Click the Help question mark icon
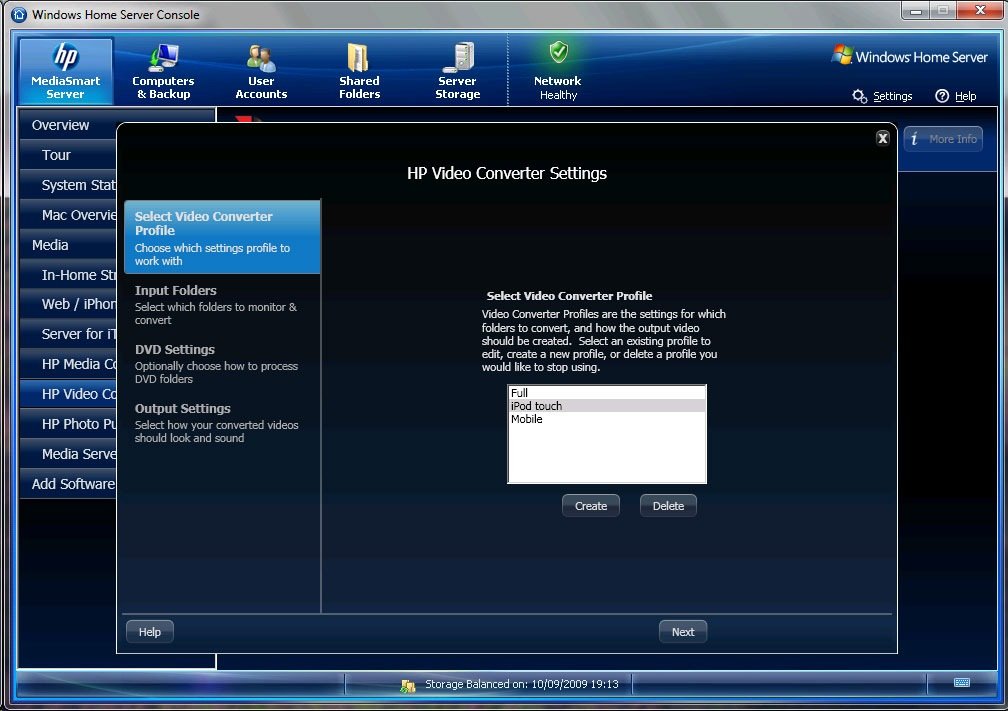1008x711 pixels. pyautogui.click(x=942, y=96)
